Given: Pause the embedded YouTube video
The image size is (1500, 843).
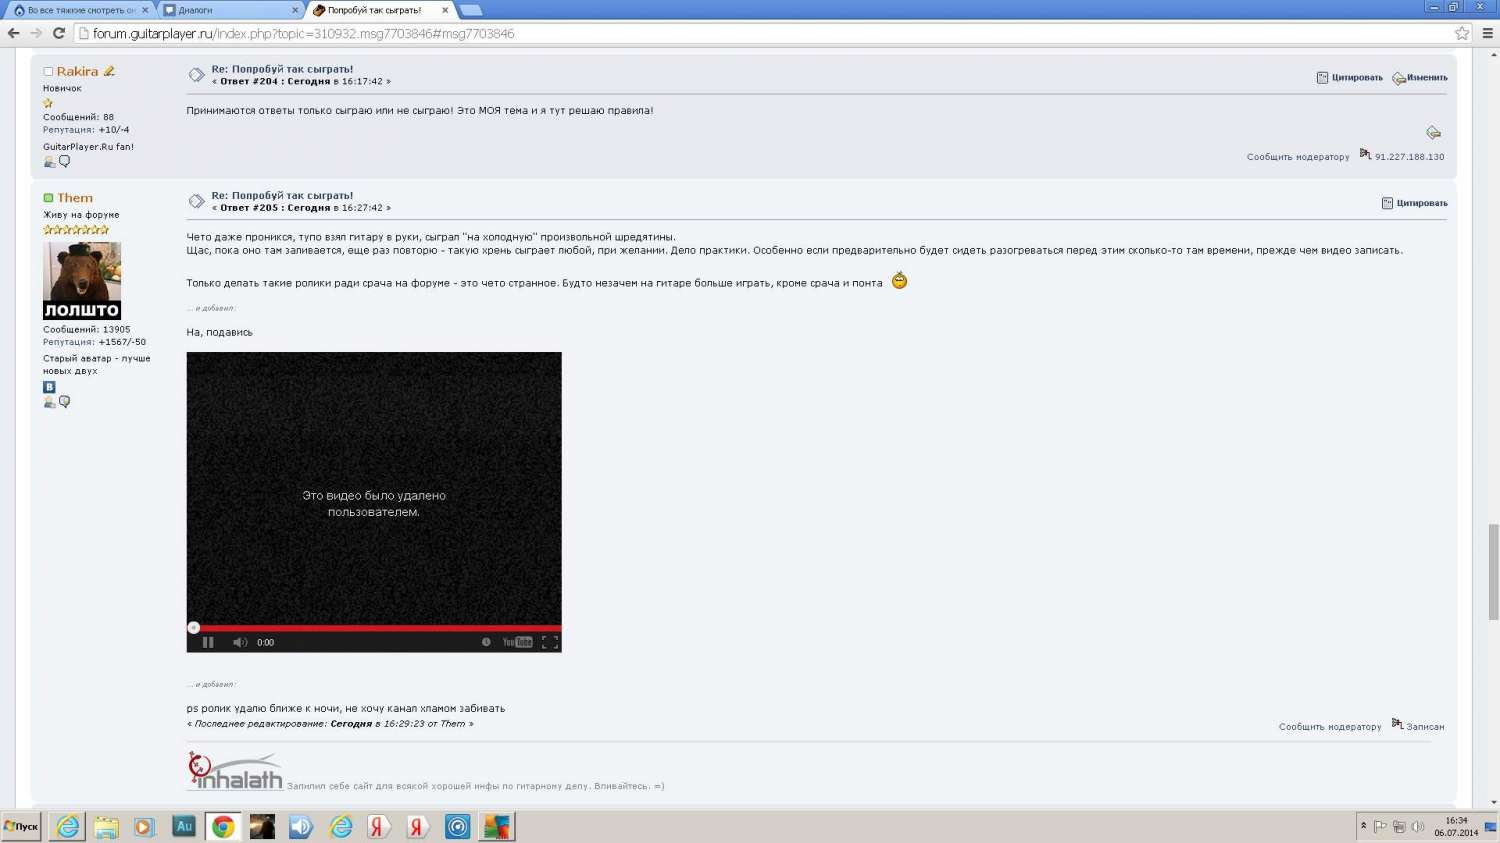Looking at the screenshot, I should tap(208, 642).
